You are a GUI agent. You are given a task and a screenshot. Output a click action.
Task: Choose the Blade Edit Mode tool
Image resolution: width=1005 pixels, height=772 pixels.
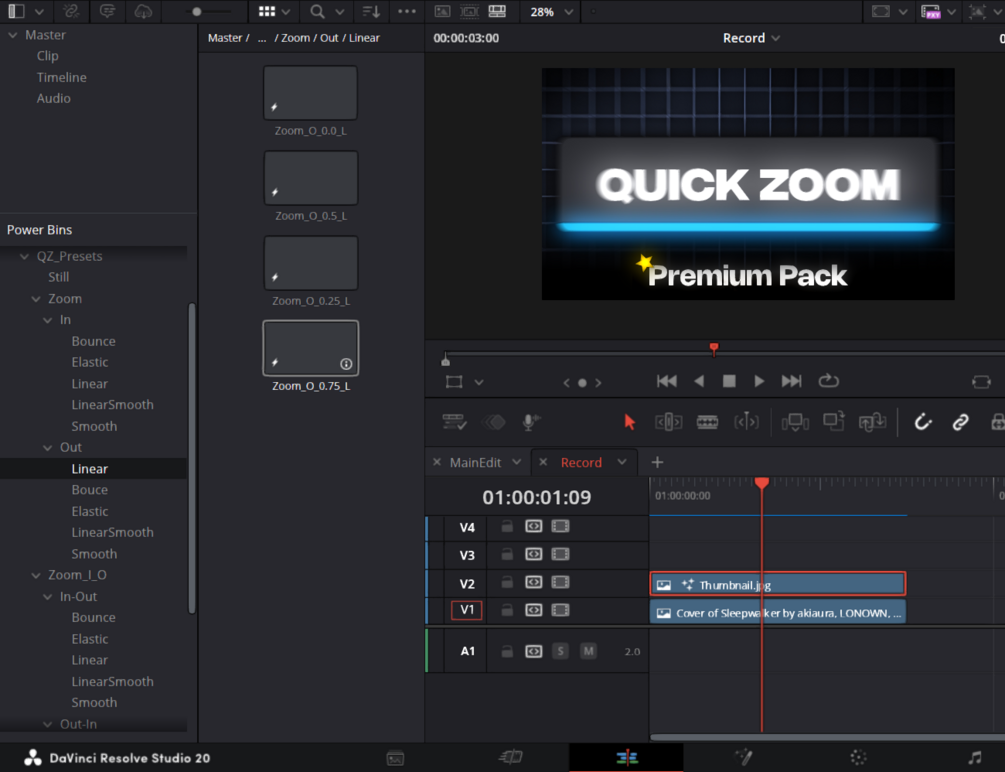[707, 422]
